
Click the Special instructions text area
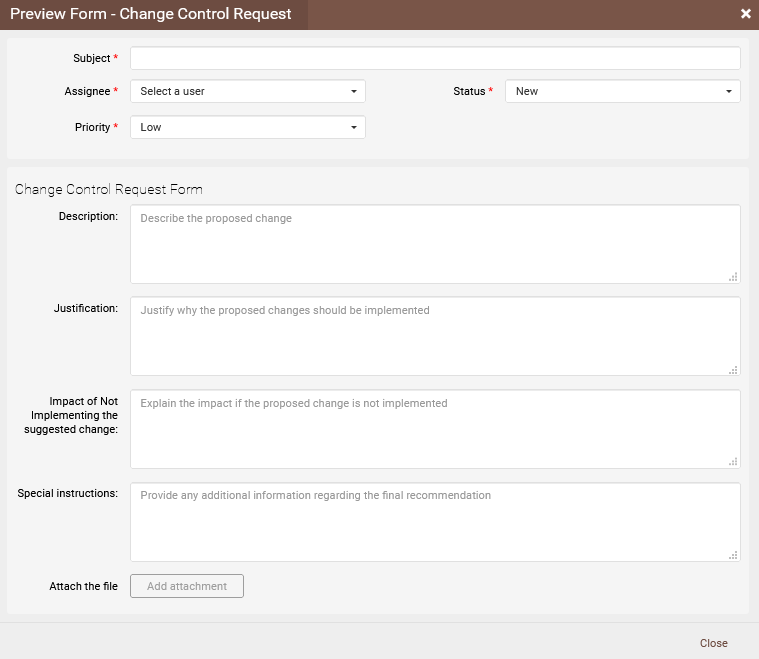click(435, 522)
